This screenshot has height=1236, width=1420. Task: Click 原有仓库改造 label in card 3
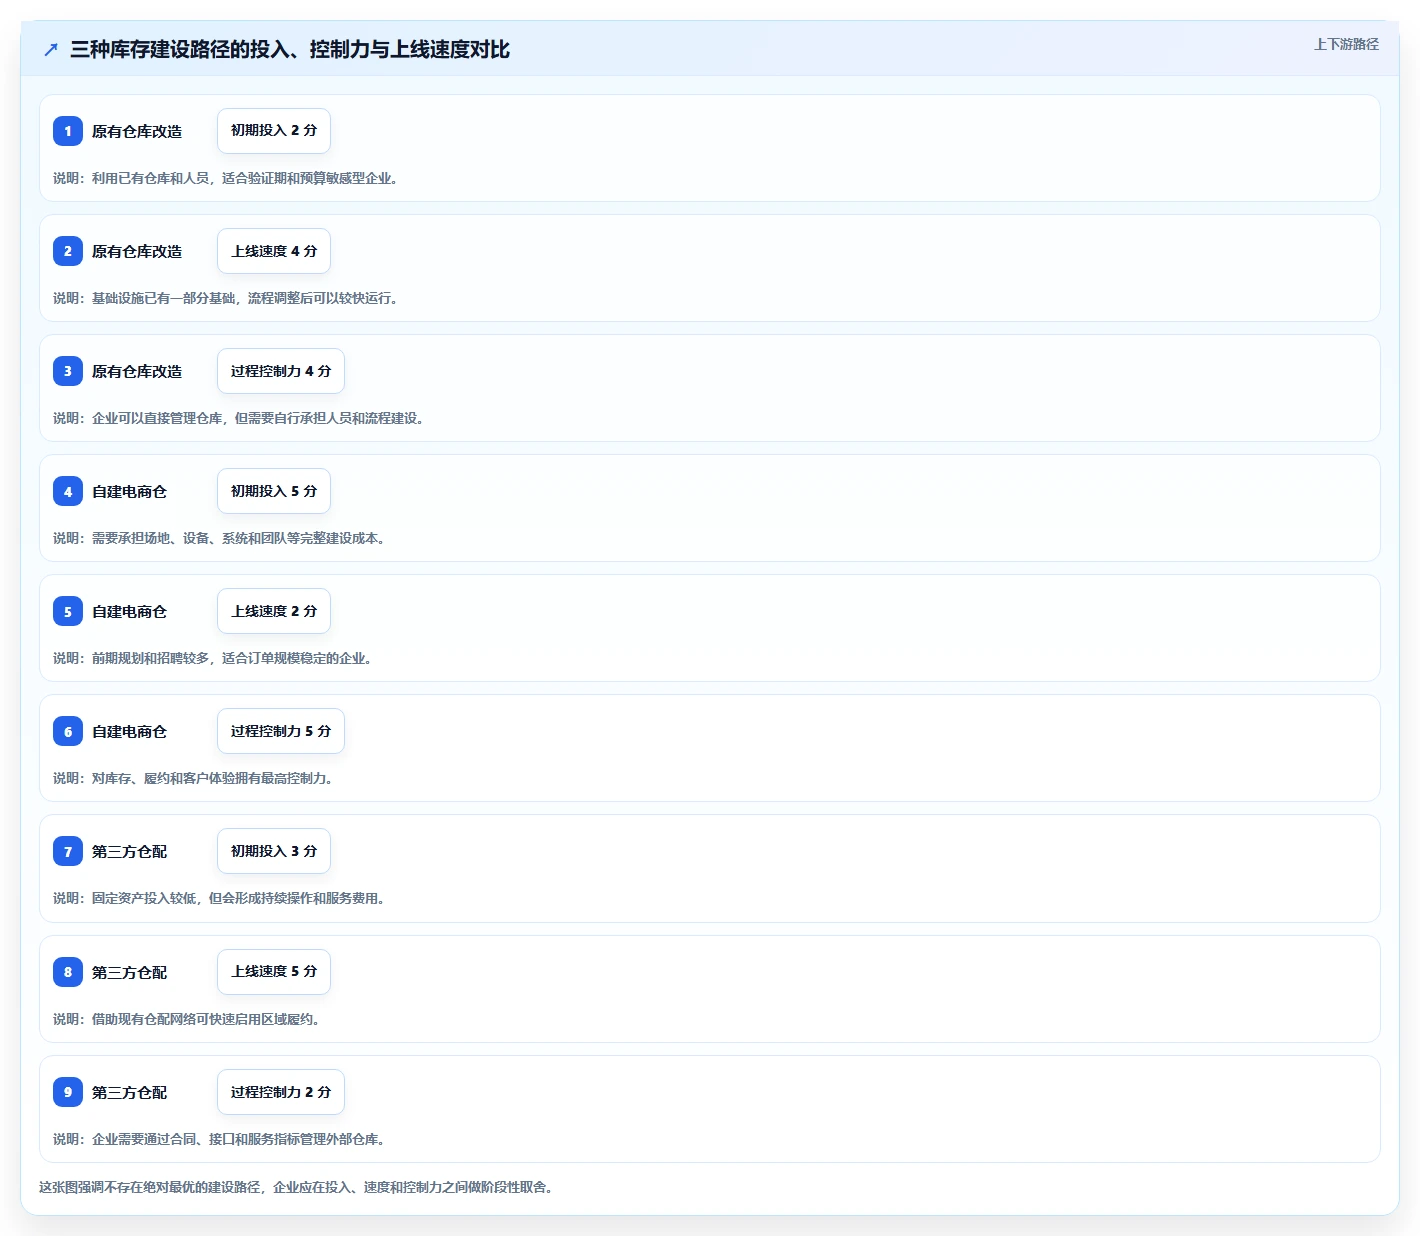tap(137, 371)
